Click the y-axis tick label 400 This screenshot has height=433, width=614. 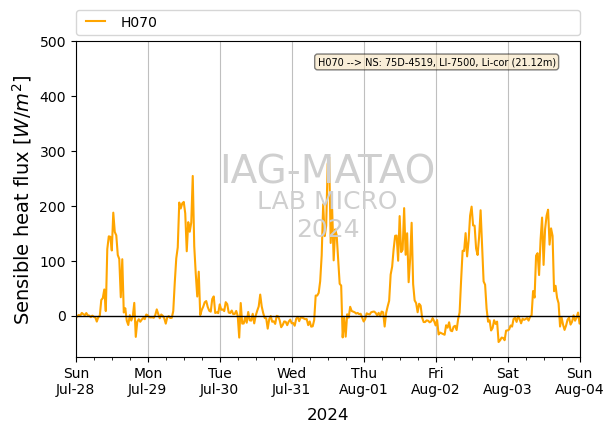pyautogui.click(x=52, y=97)
